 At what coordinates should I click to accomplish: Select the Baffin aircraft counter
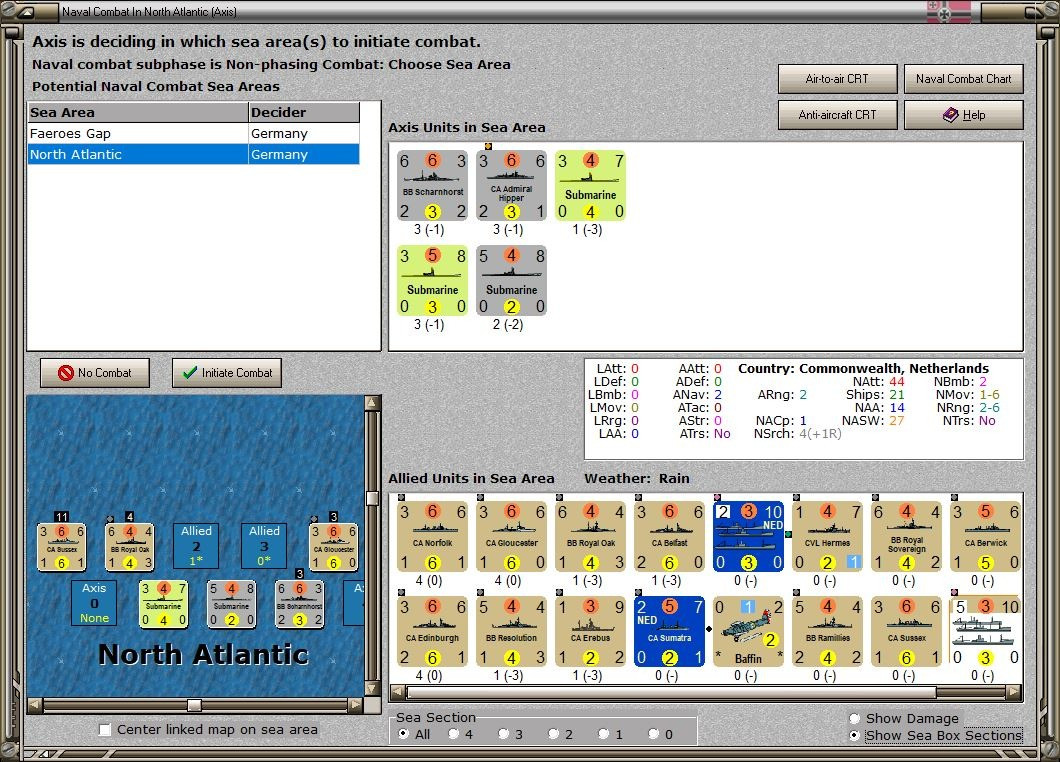coord(749,632)
